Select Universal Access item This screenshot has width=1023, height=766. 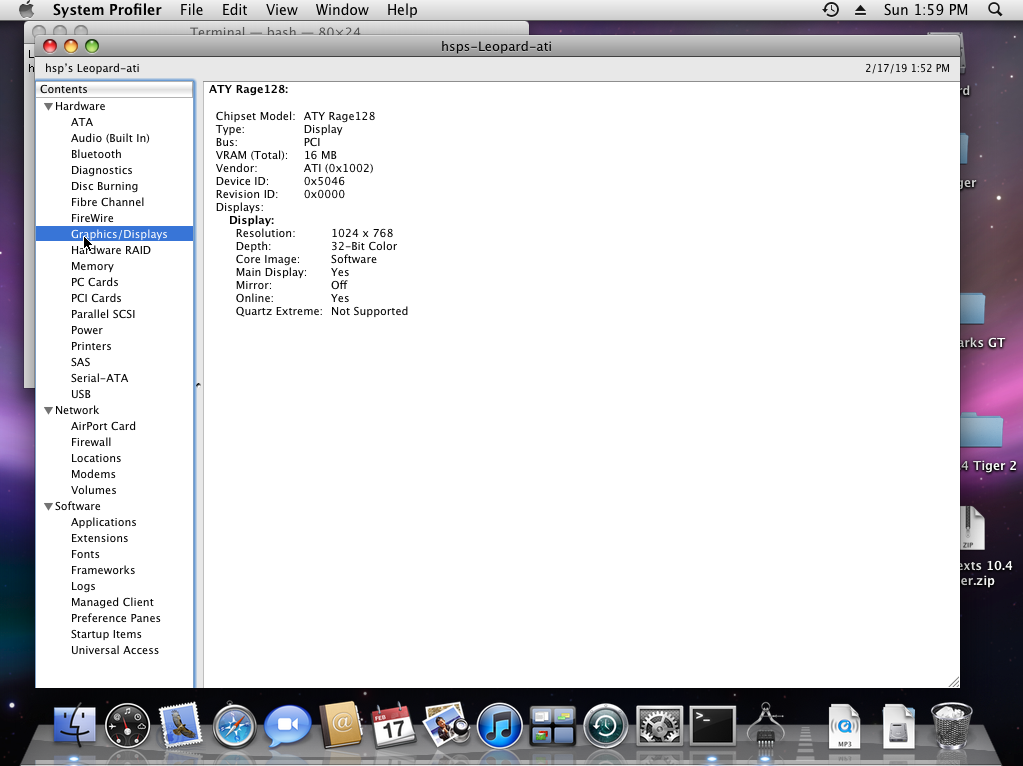115,650
